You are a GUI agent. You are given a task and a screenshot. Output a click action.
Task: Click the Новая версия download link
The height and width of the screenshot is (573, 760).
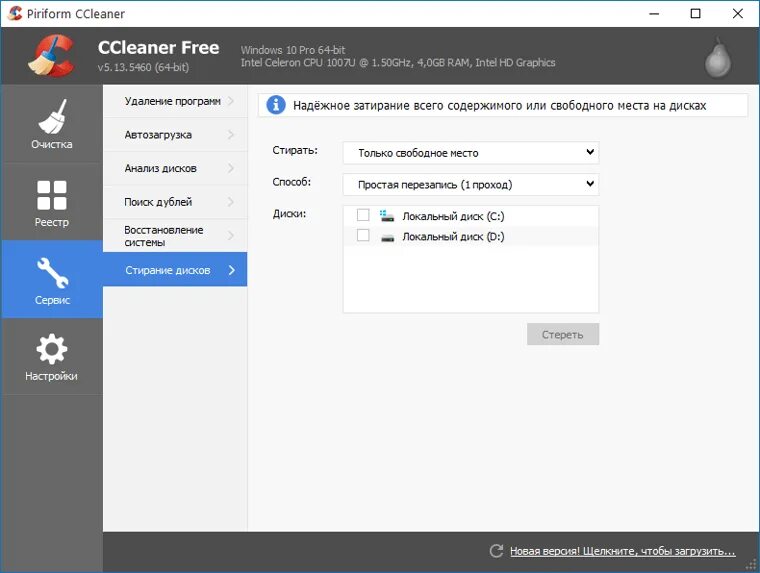(x=622, y=551)
